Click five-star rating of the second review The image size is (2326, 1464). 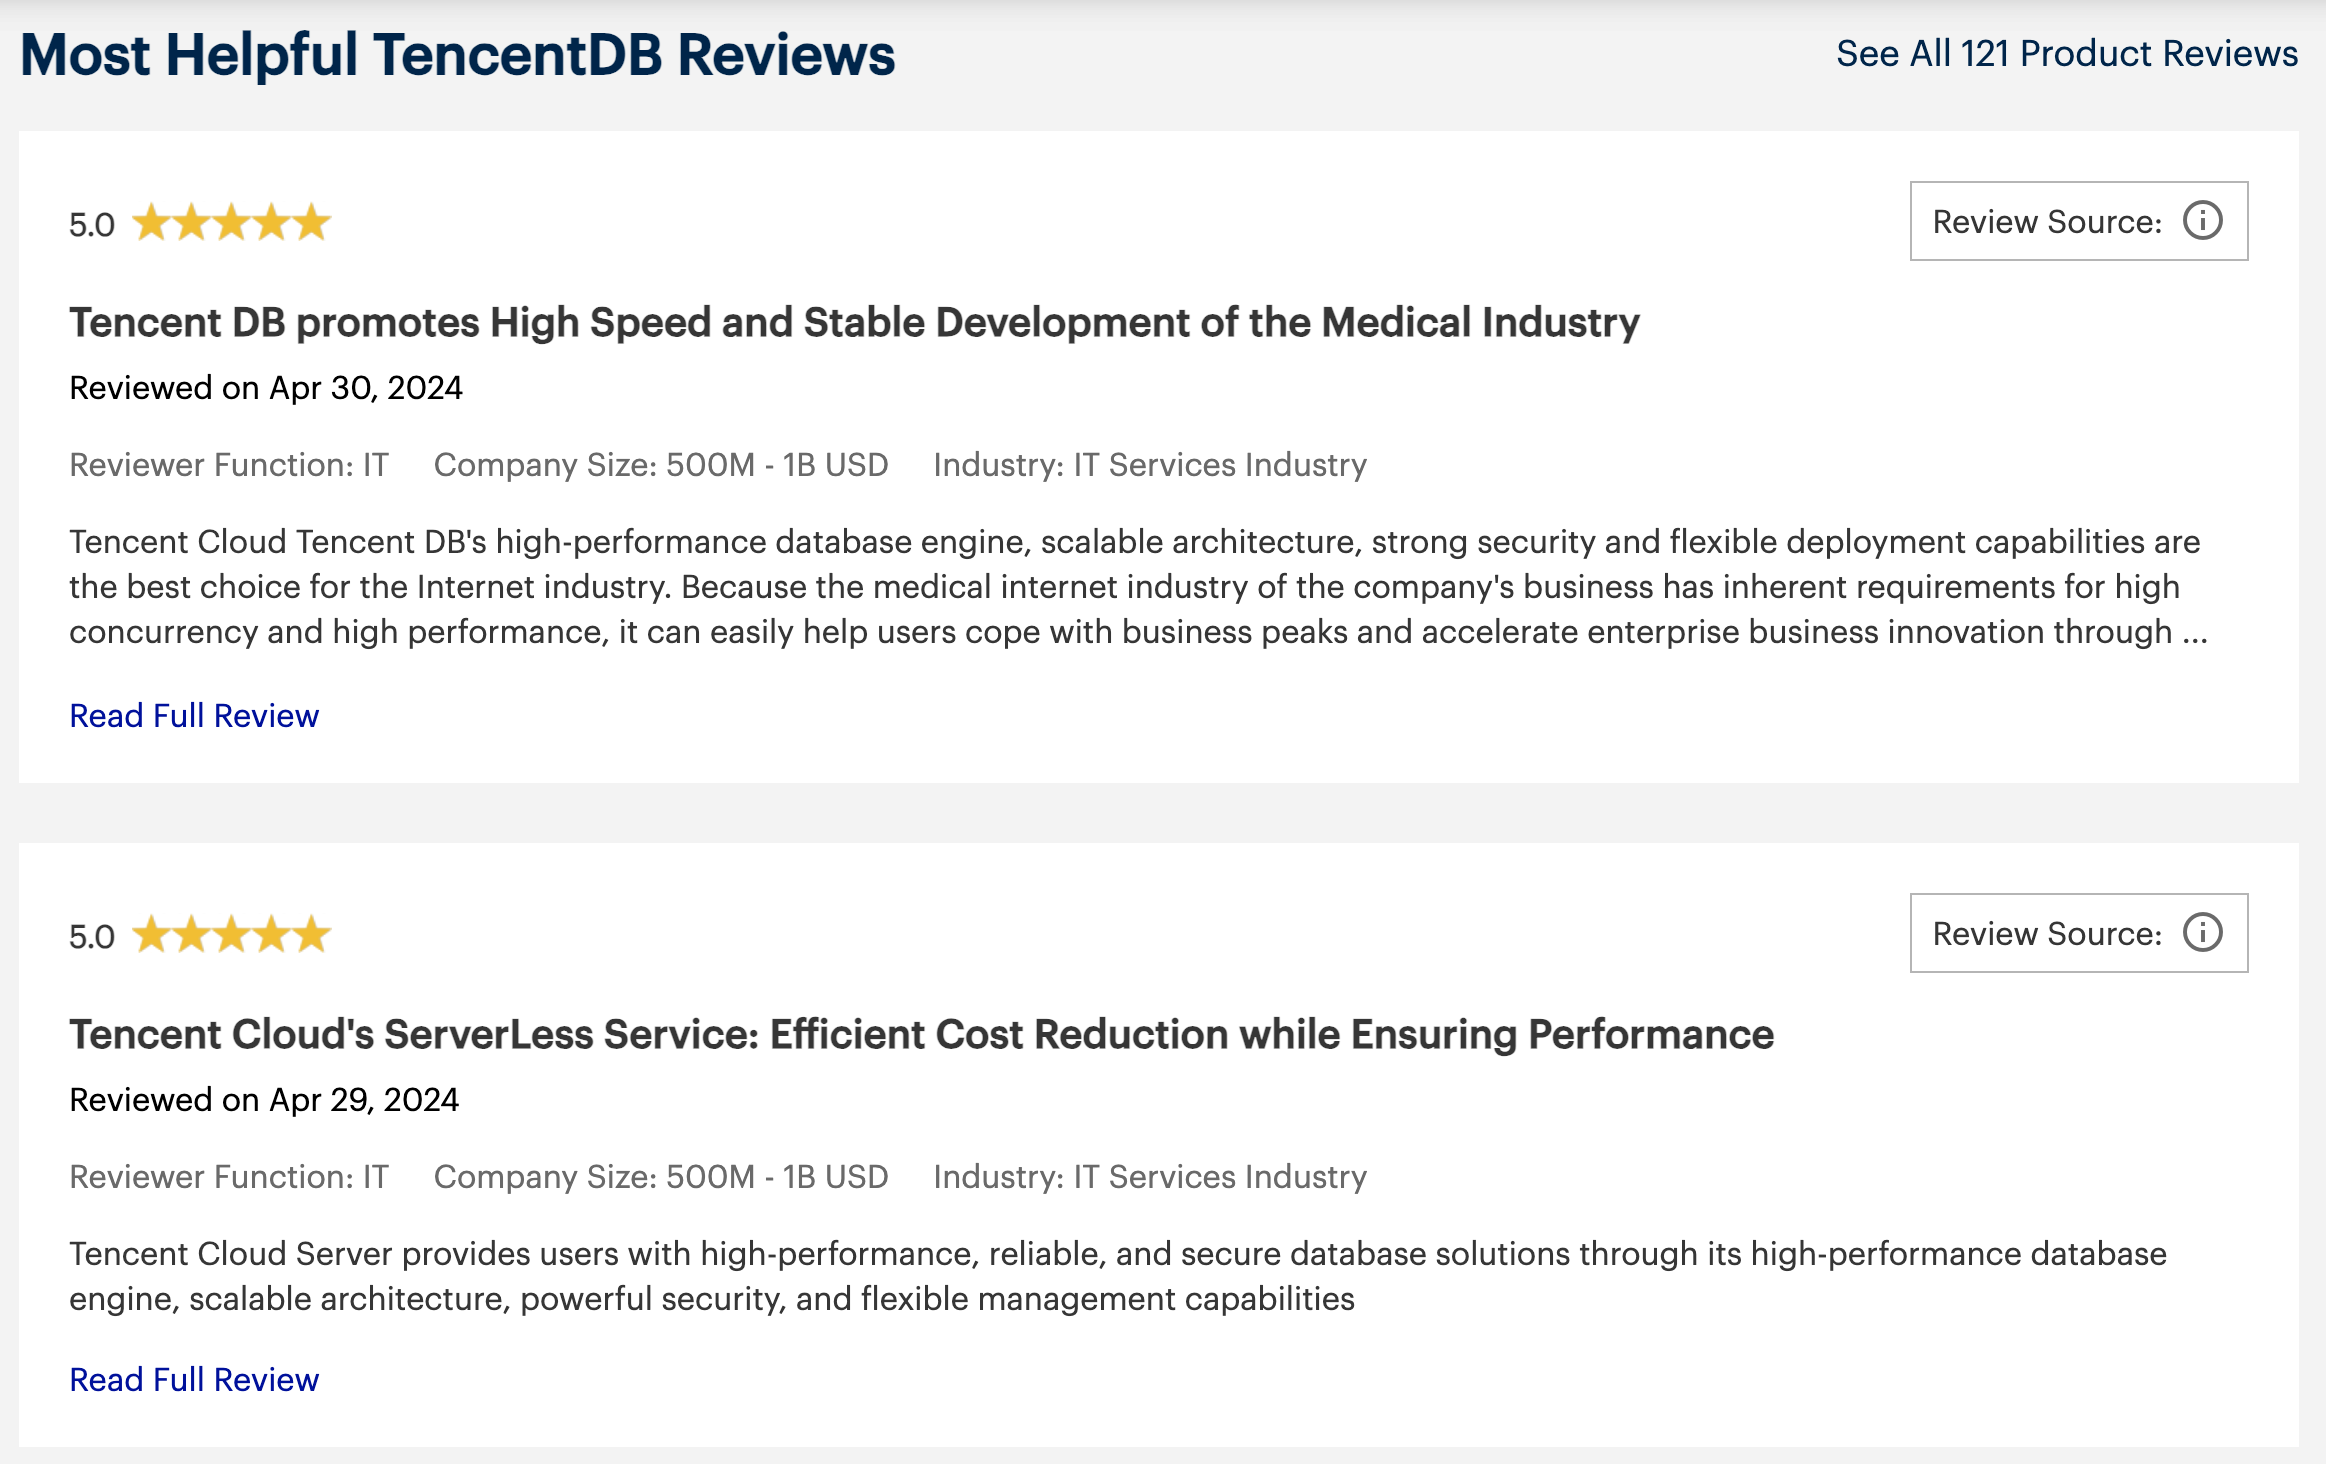[231, 935]
